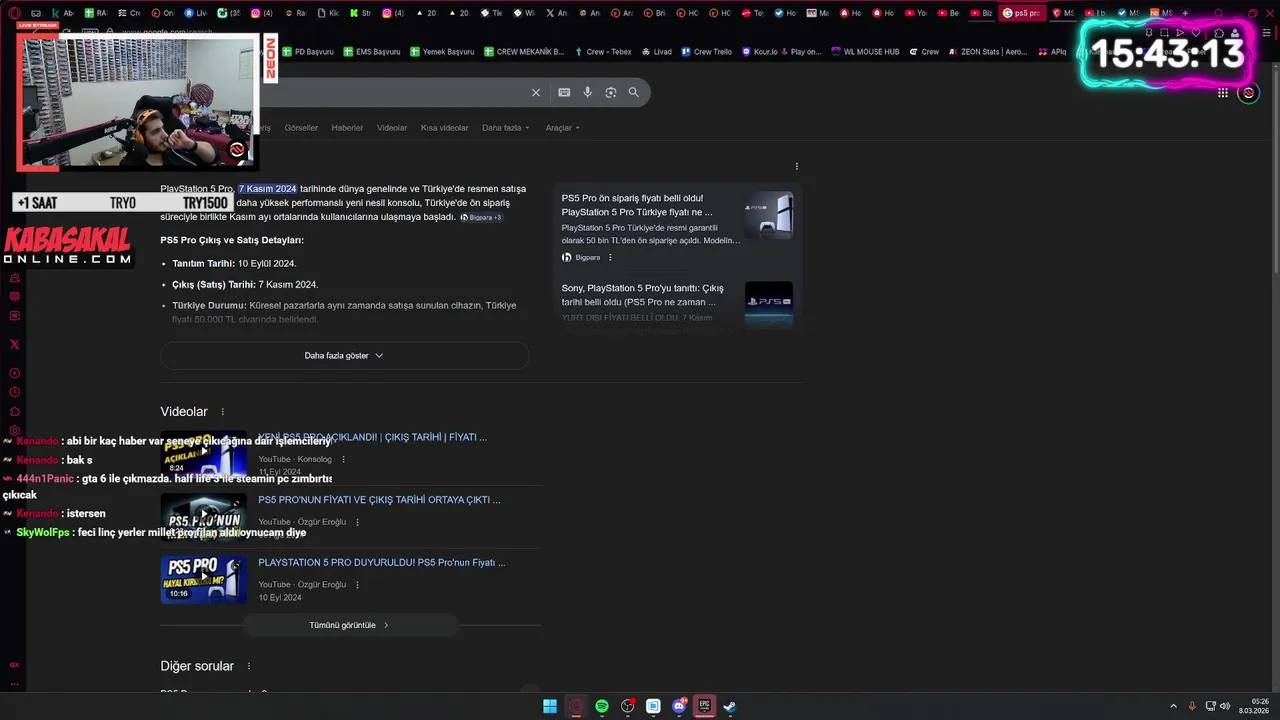Open the Google account avatar
The image size is (1280, 720).
point(1248,93)
